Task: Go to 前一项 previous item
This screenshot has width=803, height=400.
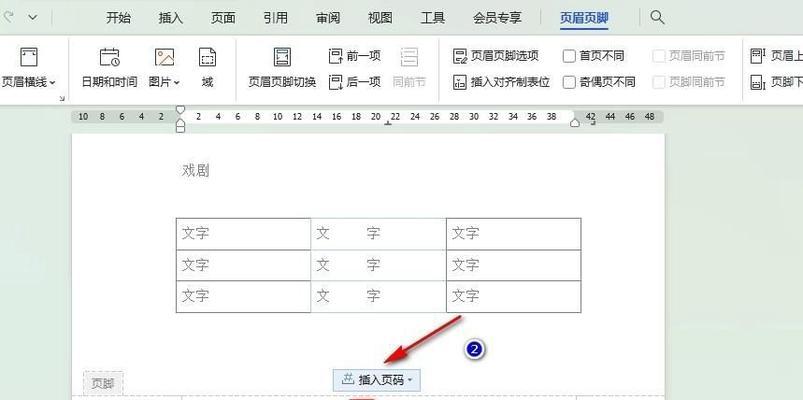Action: [354, 56]
